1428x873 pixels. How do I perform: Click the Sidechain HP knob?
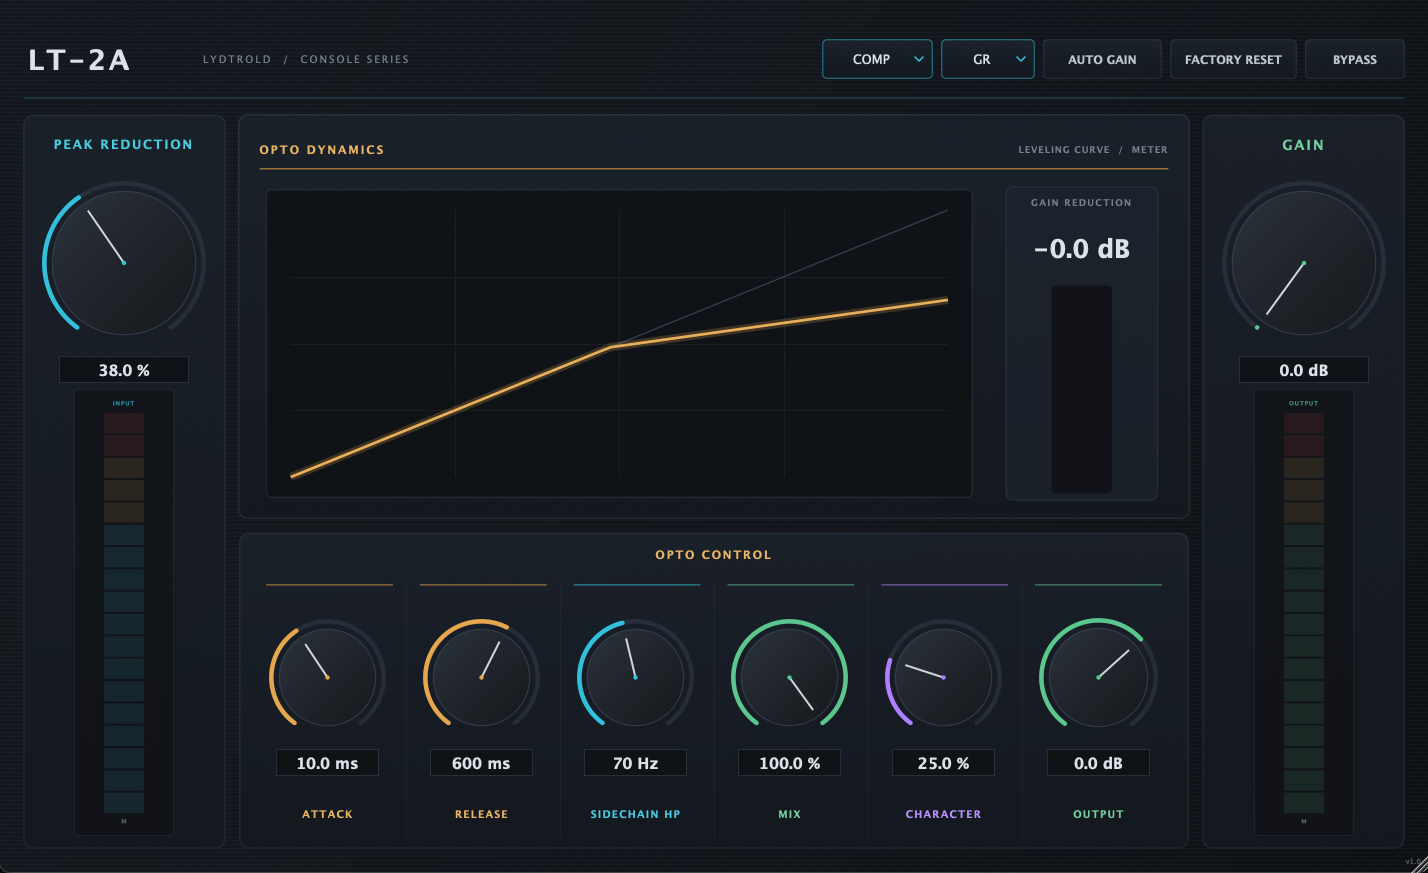(635, 677)
